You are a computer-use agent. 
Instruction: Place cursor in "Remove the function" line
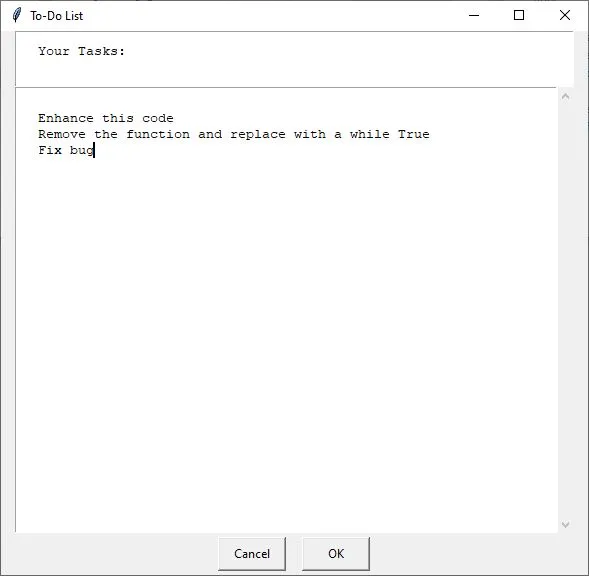114,134
